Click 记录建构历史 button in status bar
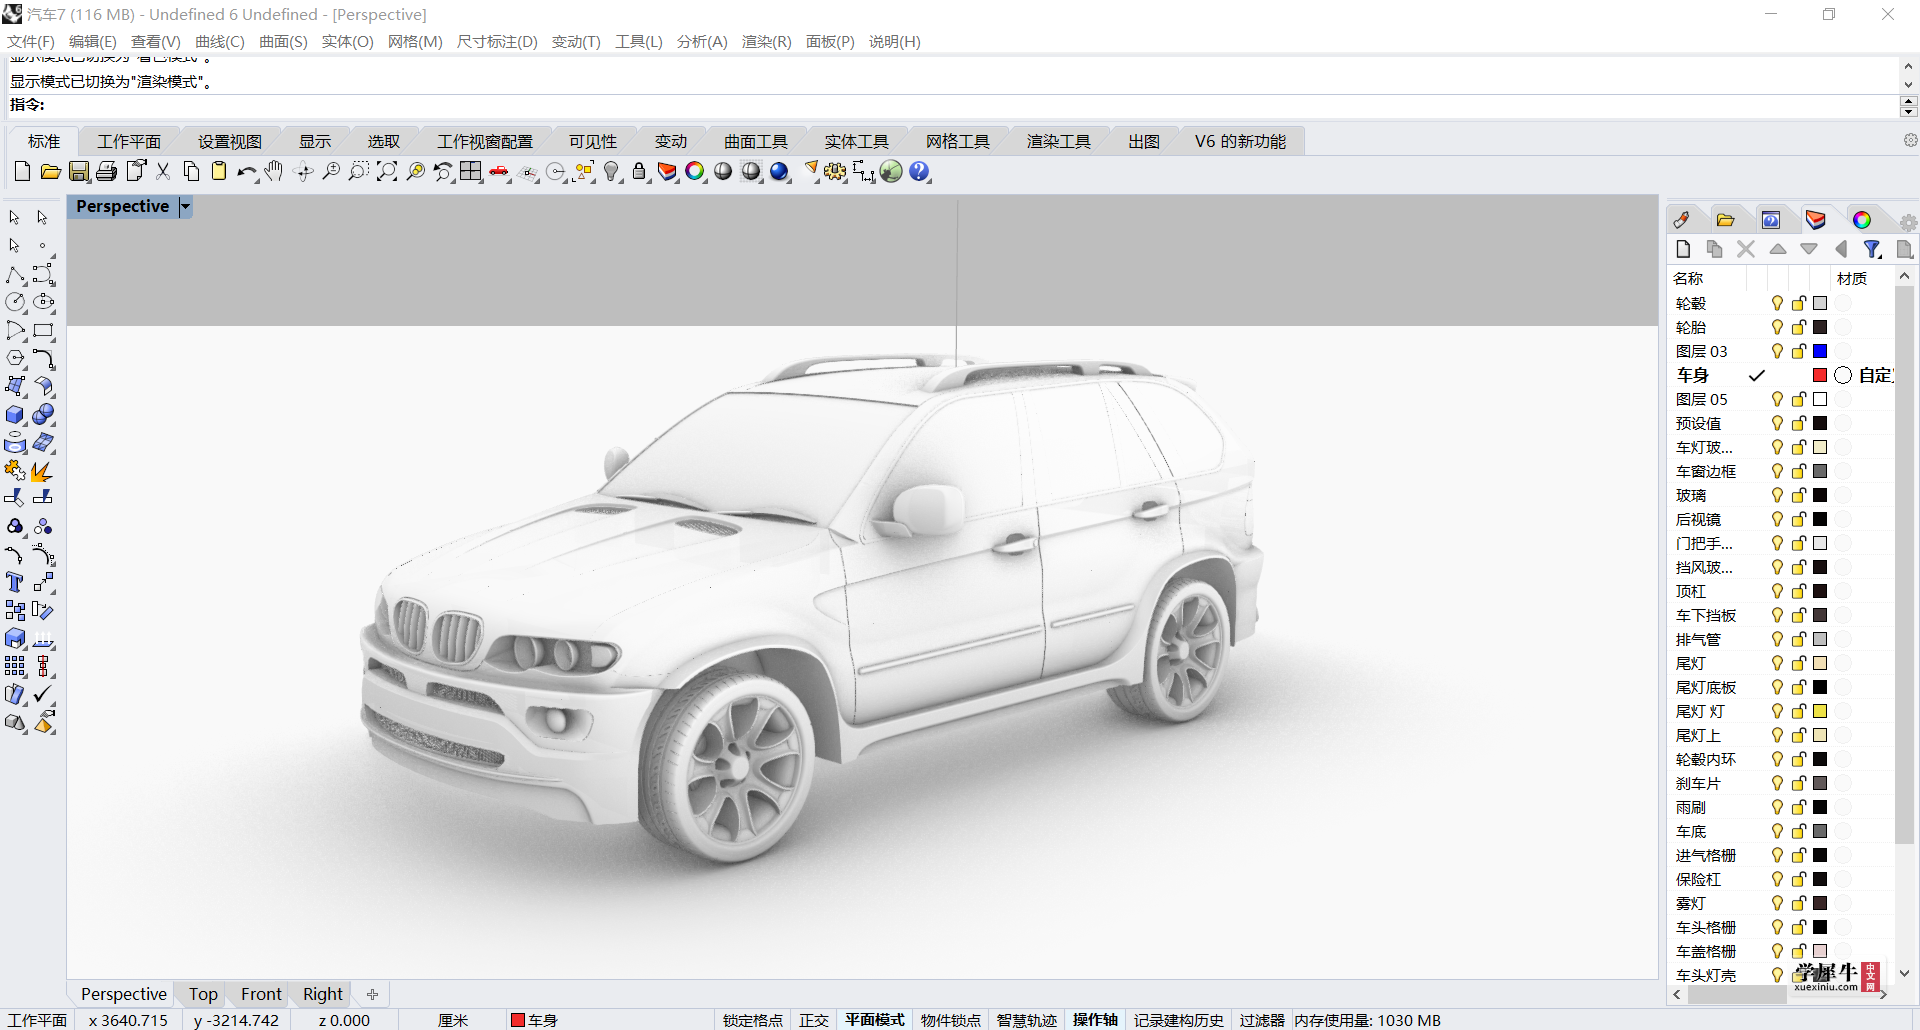 point(1179,1020)
